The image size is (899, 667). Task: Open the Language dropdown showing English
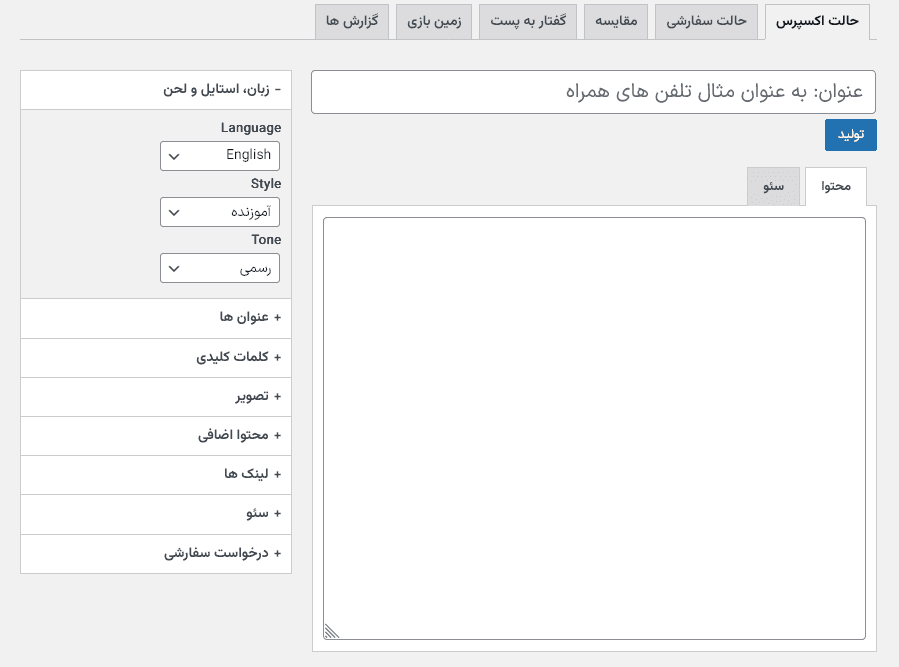click(220, 155)
